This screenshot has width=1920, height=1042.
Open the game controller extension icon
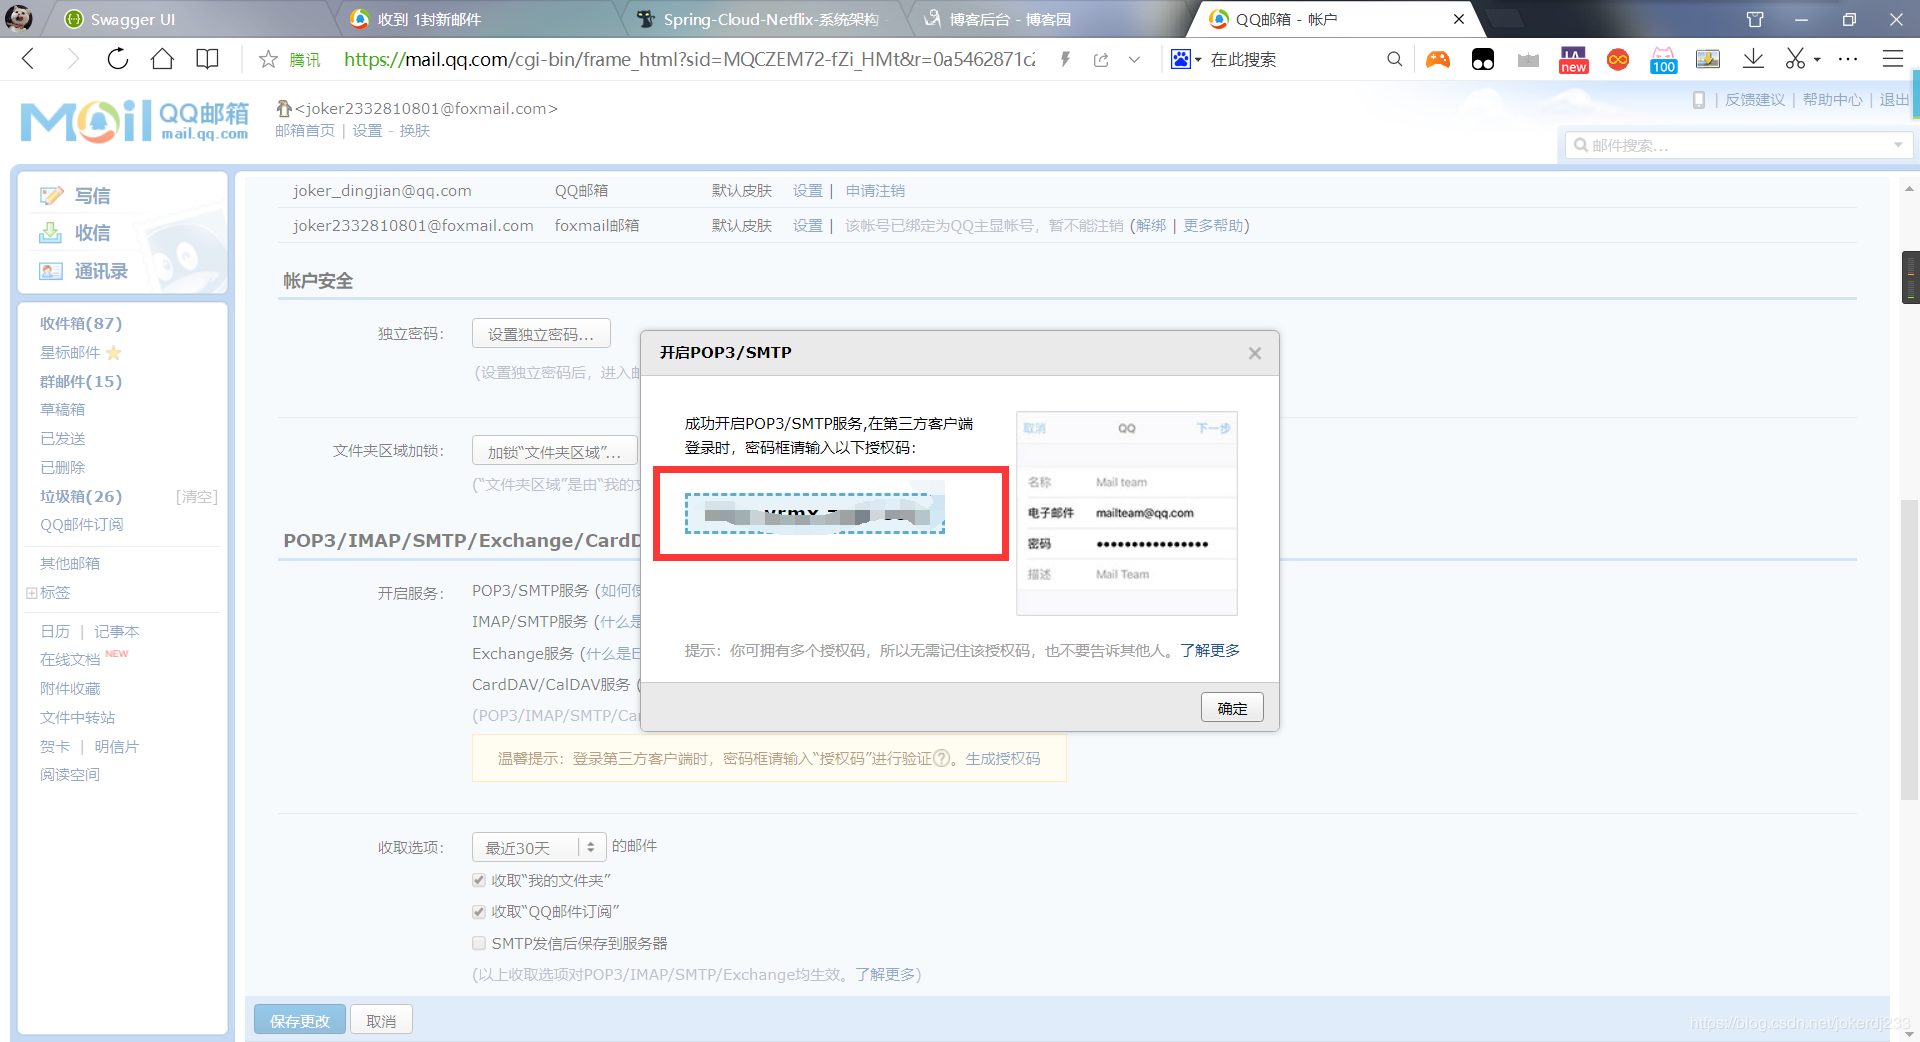(1438, 60)
